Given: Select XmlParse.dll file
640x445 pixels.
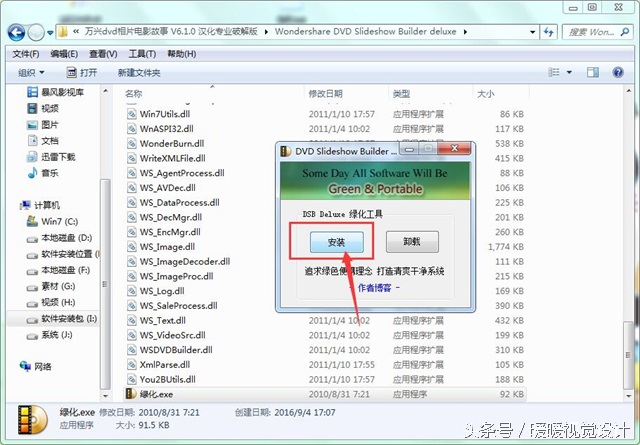Looking at the screenshot, I should (x=164, y=365).
